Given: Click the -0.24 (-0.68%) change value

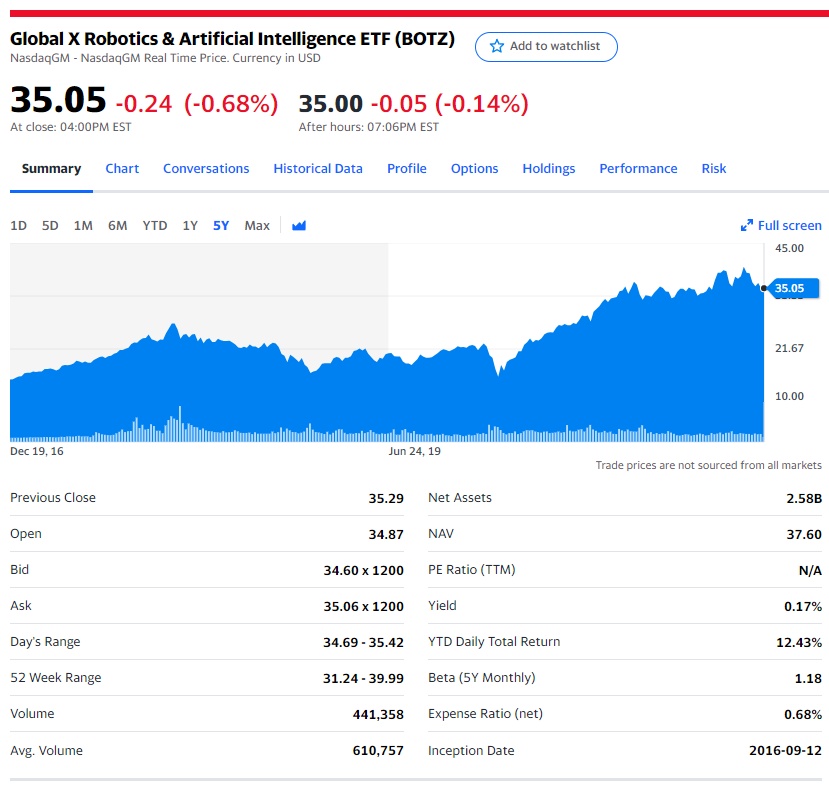Looking at the screenshot, I should click(x=197, y=104).
